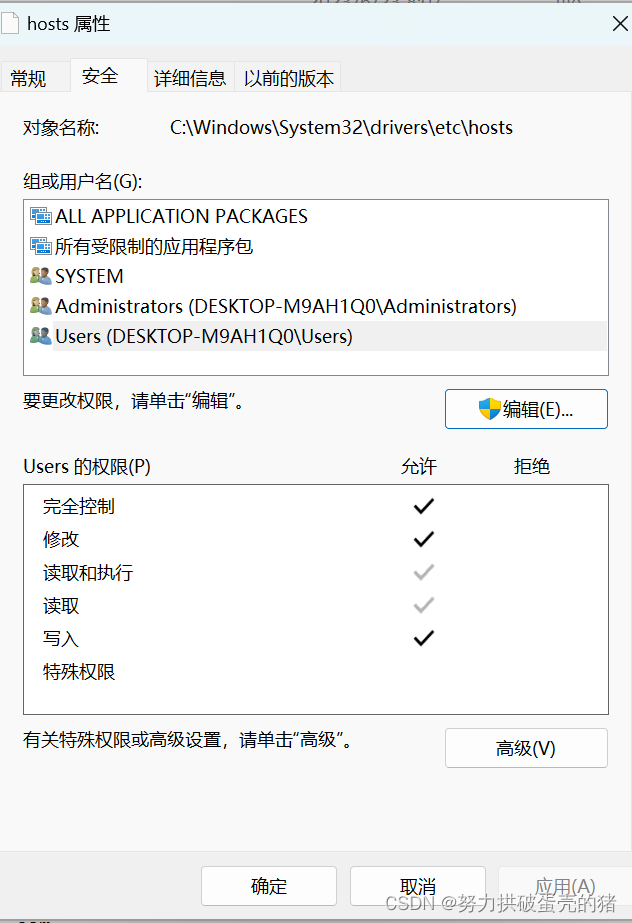Click the ALL APPLICATION PACKAGES group icon
This screenshot has width=632, height=923.
pos(41,216)
